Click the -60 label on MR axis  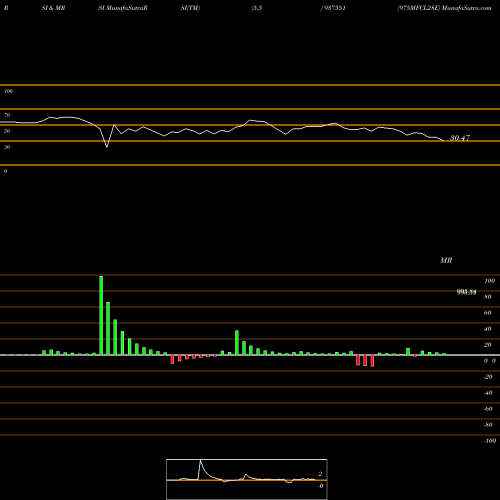point(488,409)
